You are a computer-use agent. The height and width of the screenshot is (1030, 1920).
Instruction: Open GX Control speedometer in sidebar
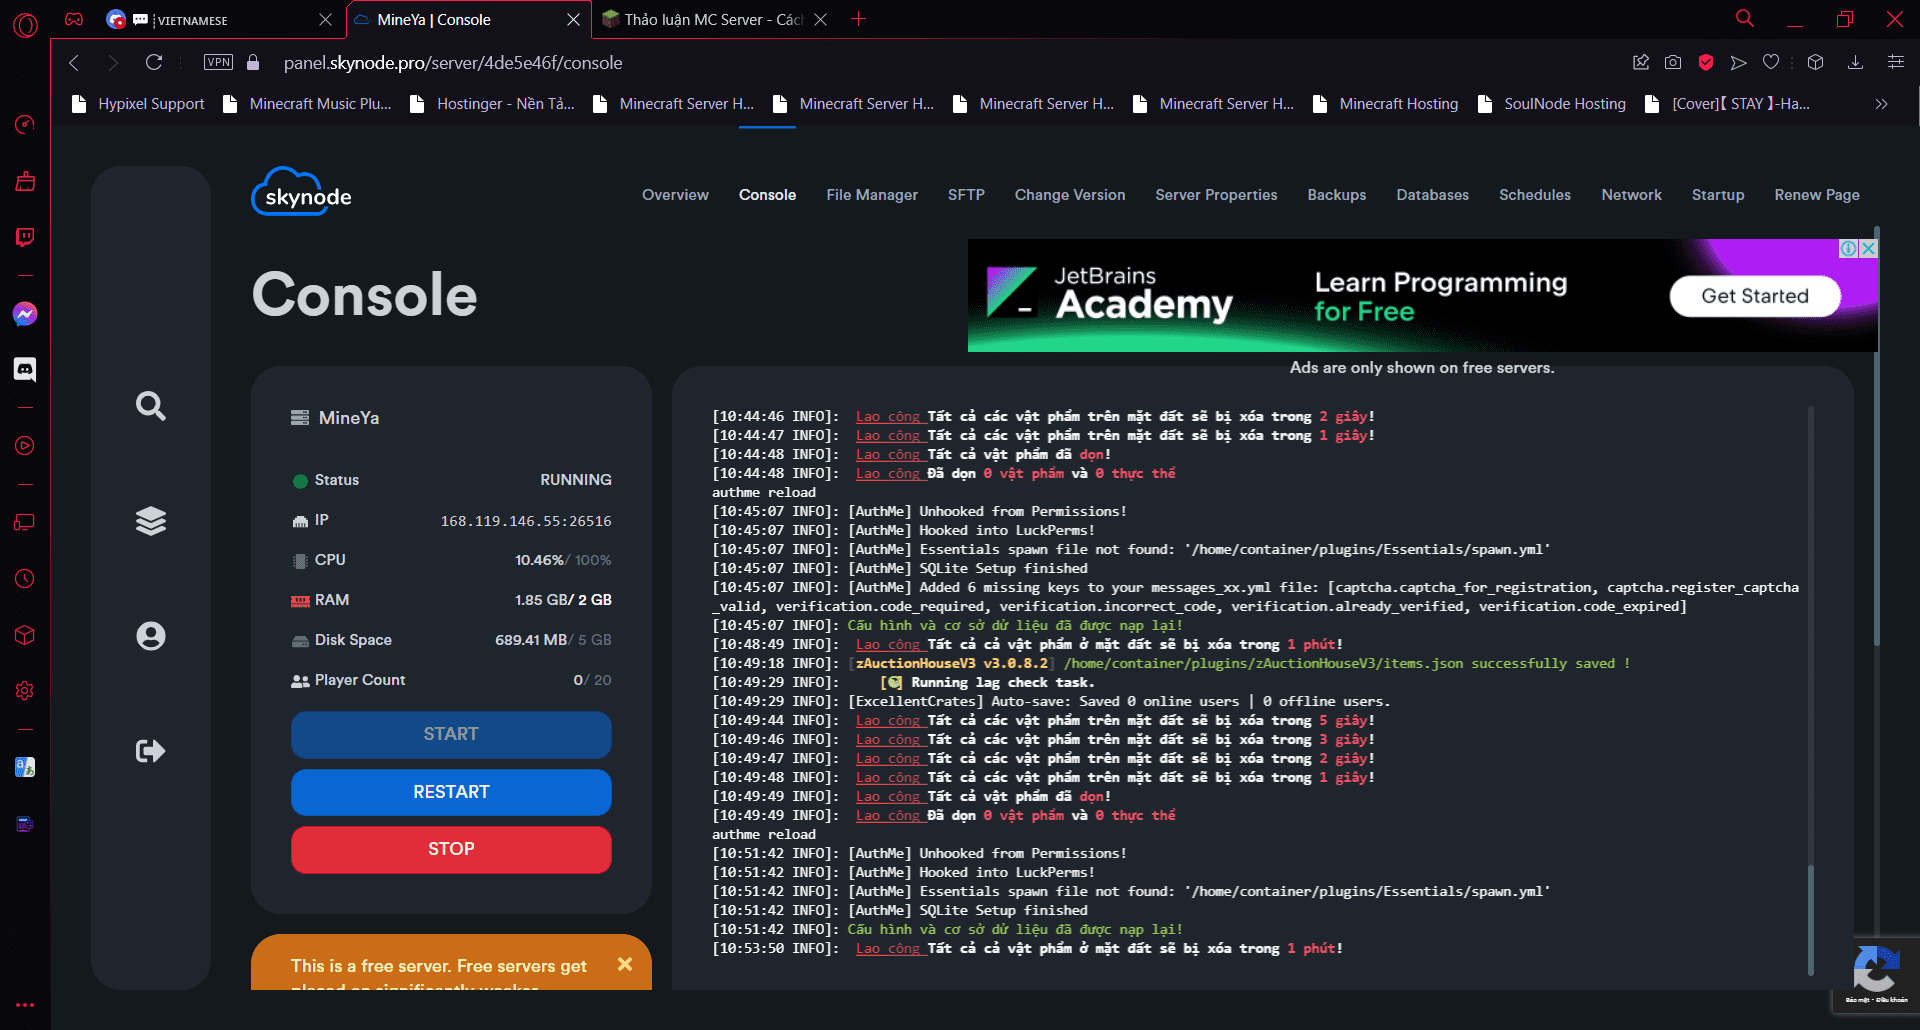pos(25,124)
